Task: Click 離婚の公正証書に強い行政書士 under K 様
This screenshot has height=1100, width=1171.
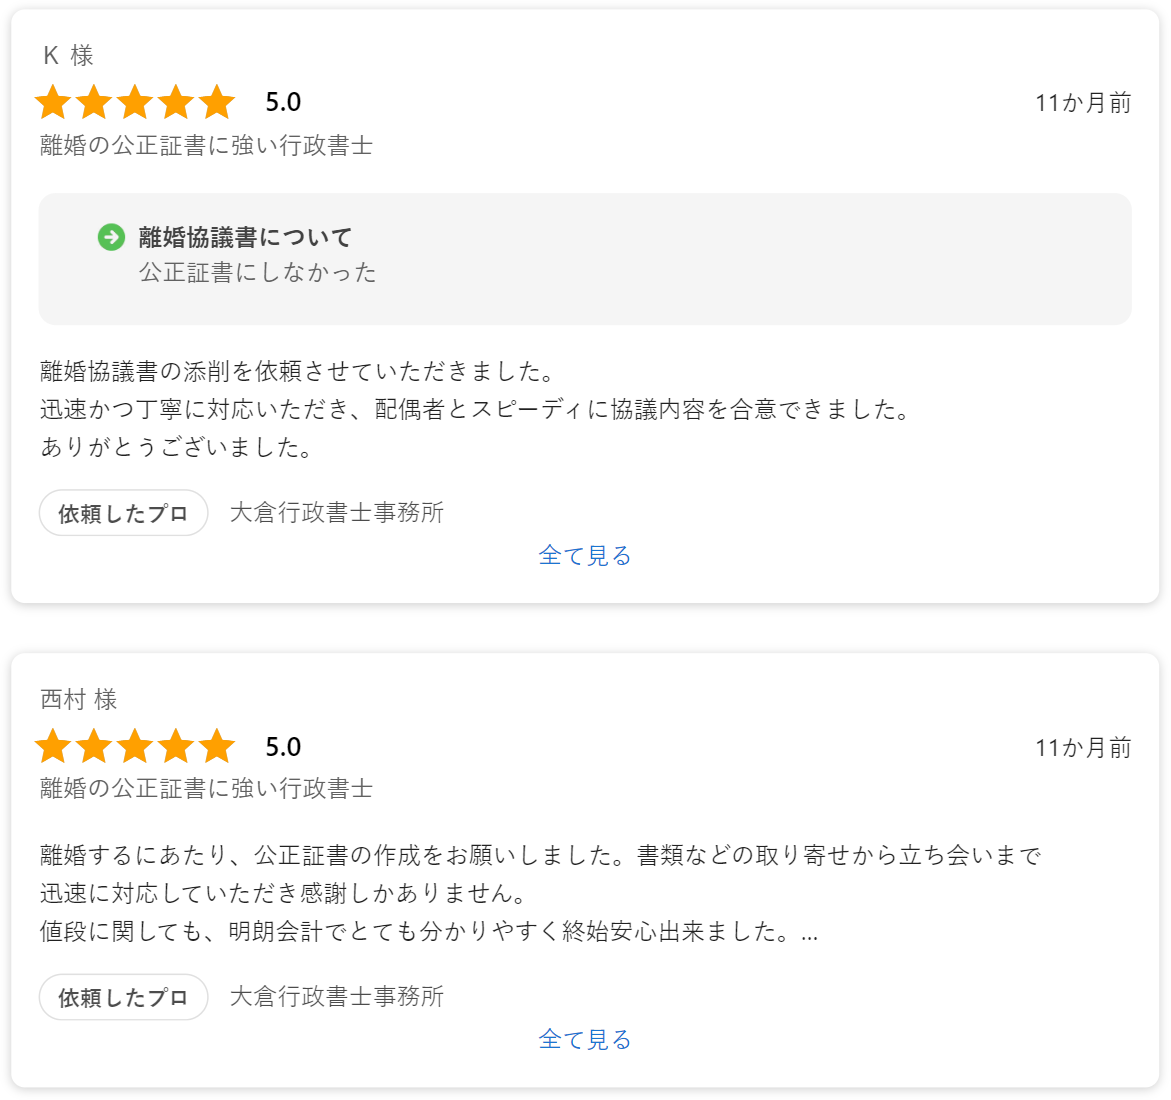Action: click(x=206, y=146)
